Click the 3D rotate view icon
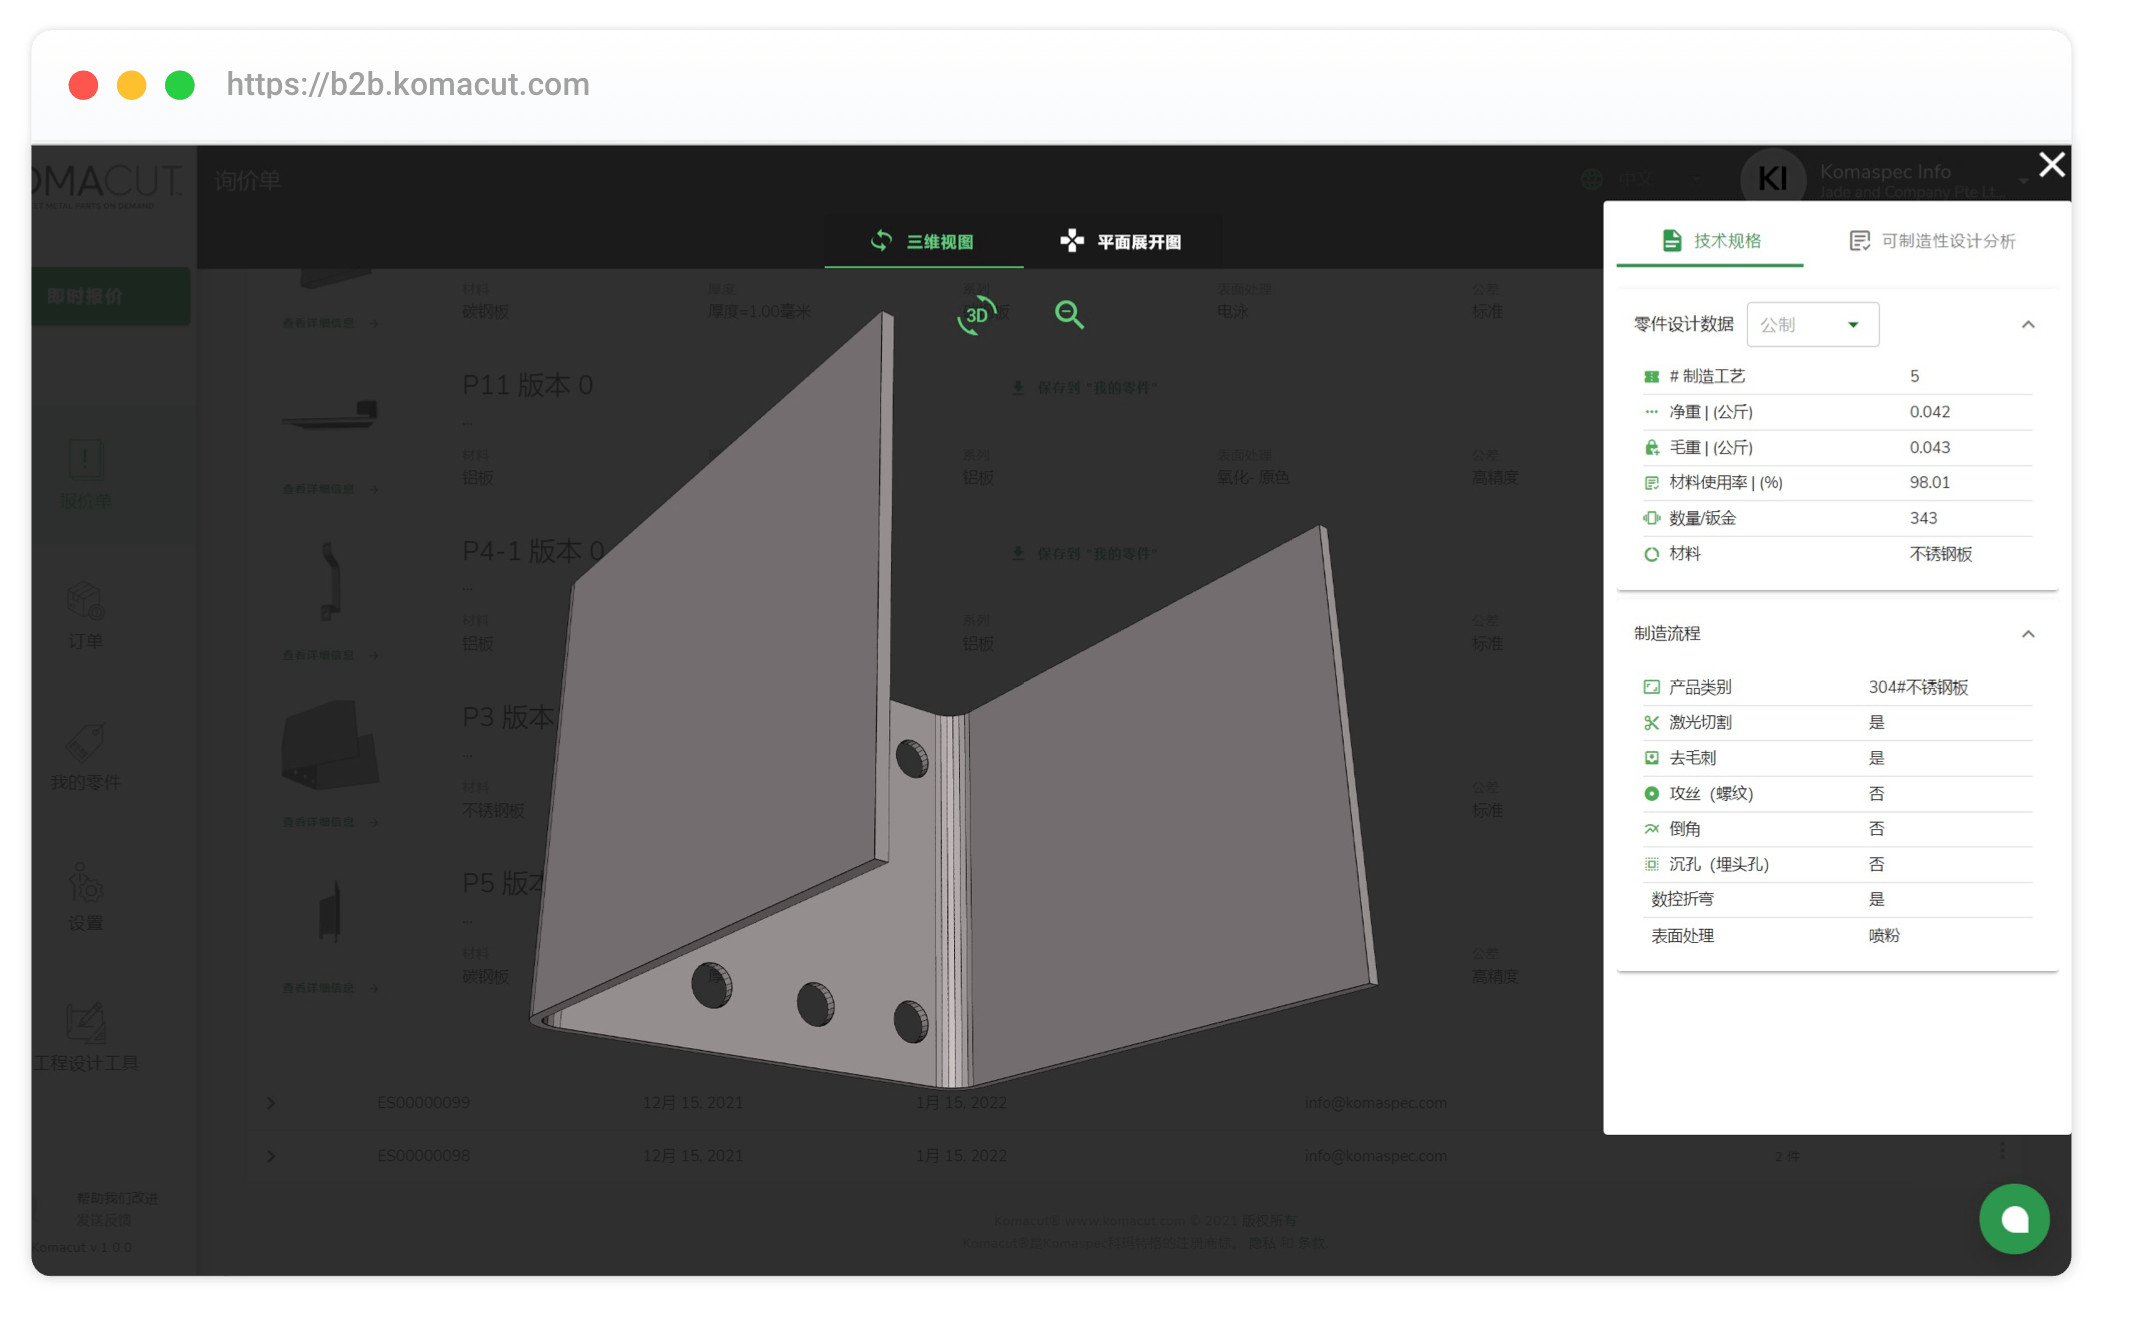 (x=977, y=315)
